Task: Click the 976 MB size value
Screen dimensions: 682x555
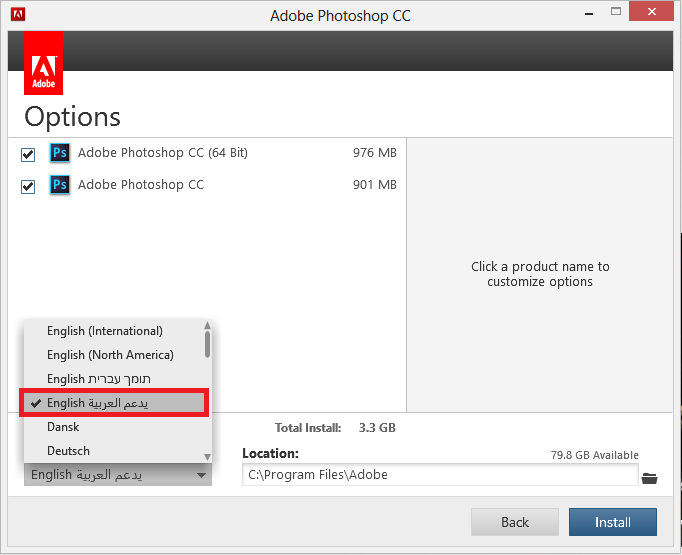Action: (x=374, y=153)
